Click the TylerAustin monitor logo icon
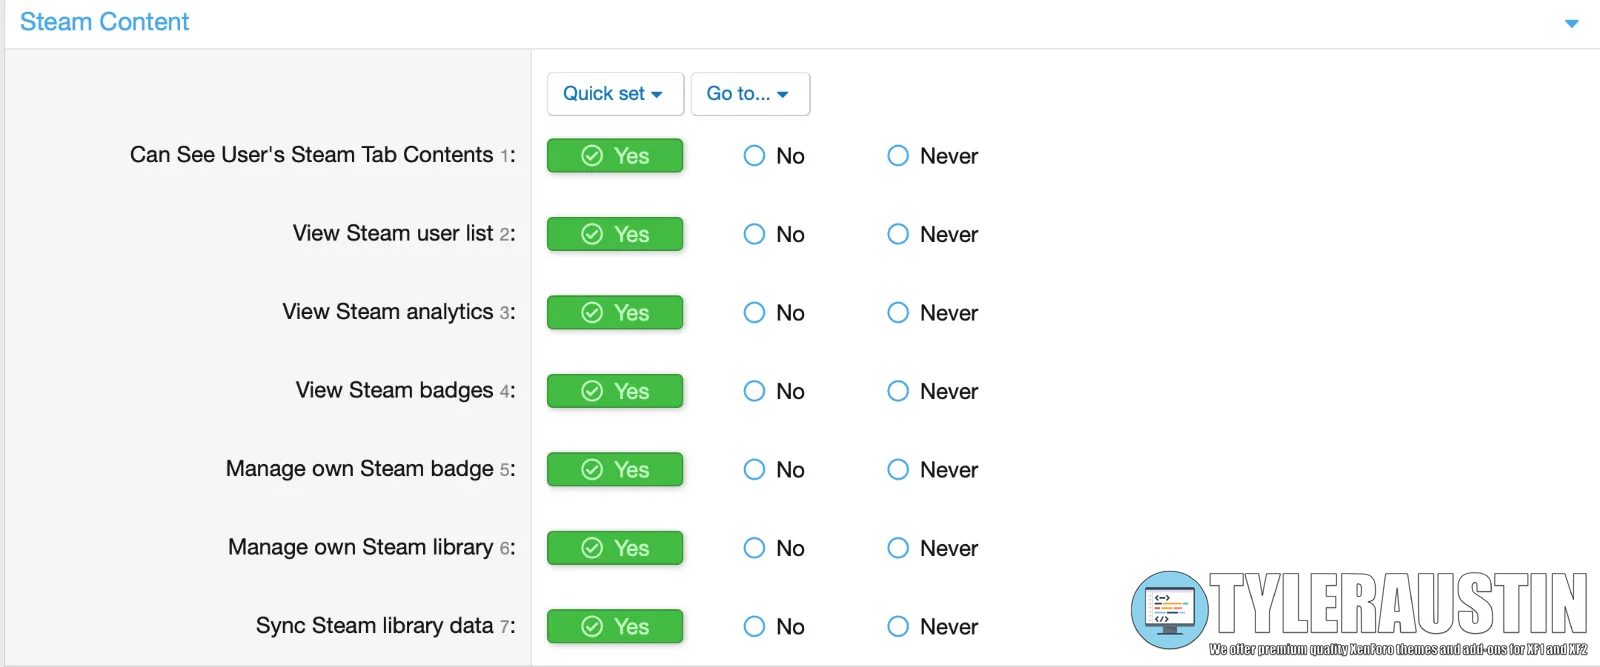1600x667 pixels. pyautogui.click(x=1168, y=608)
